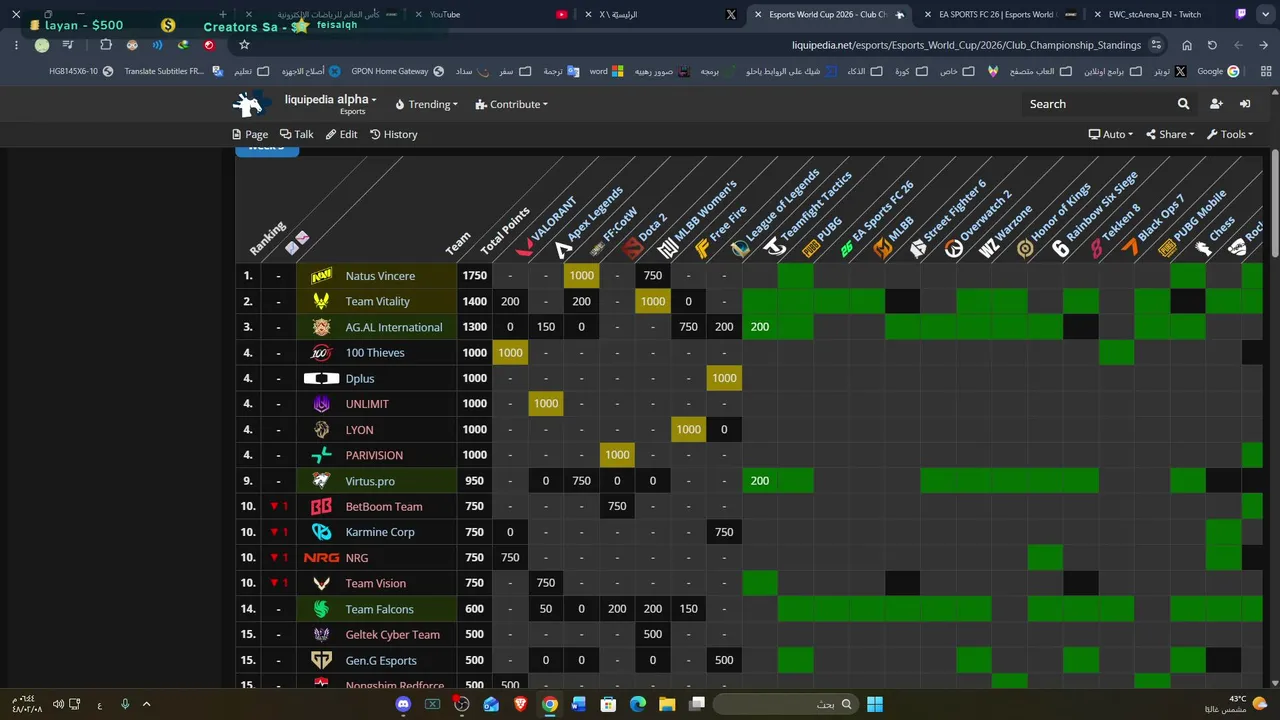The width and height of the screenshot is (1280, 720).
Task: Click the address bar URL
Action: click(966, 45)
